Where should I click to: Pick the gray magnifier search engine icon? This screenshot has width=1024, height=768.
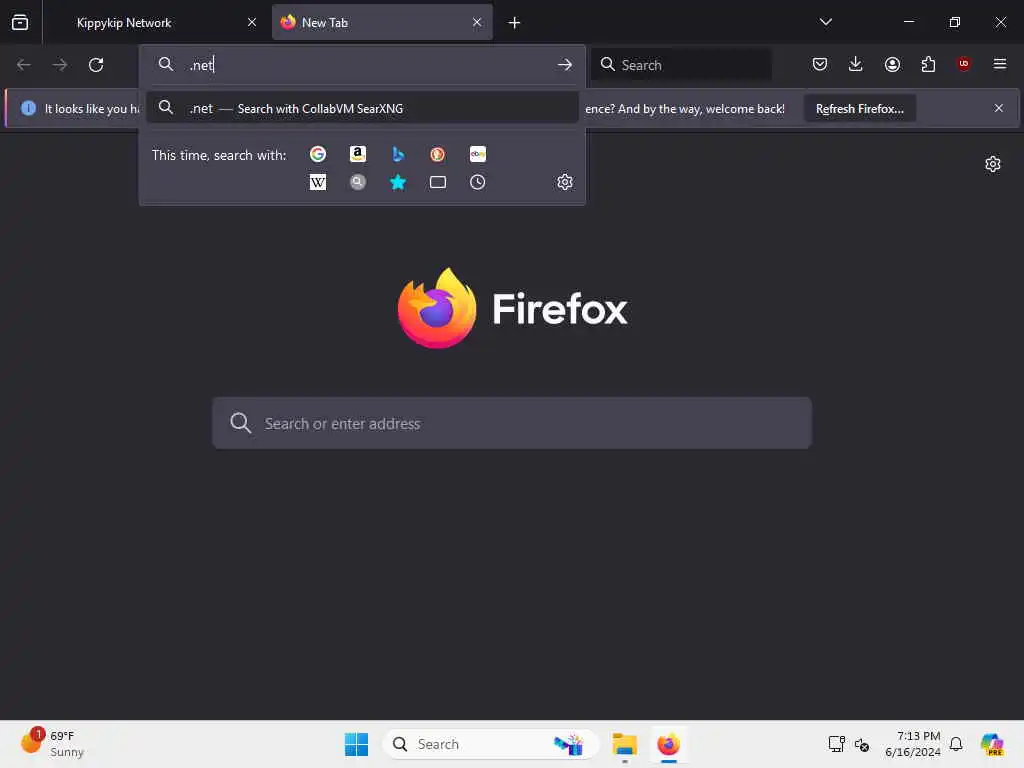[357, 182]
